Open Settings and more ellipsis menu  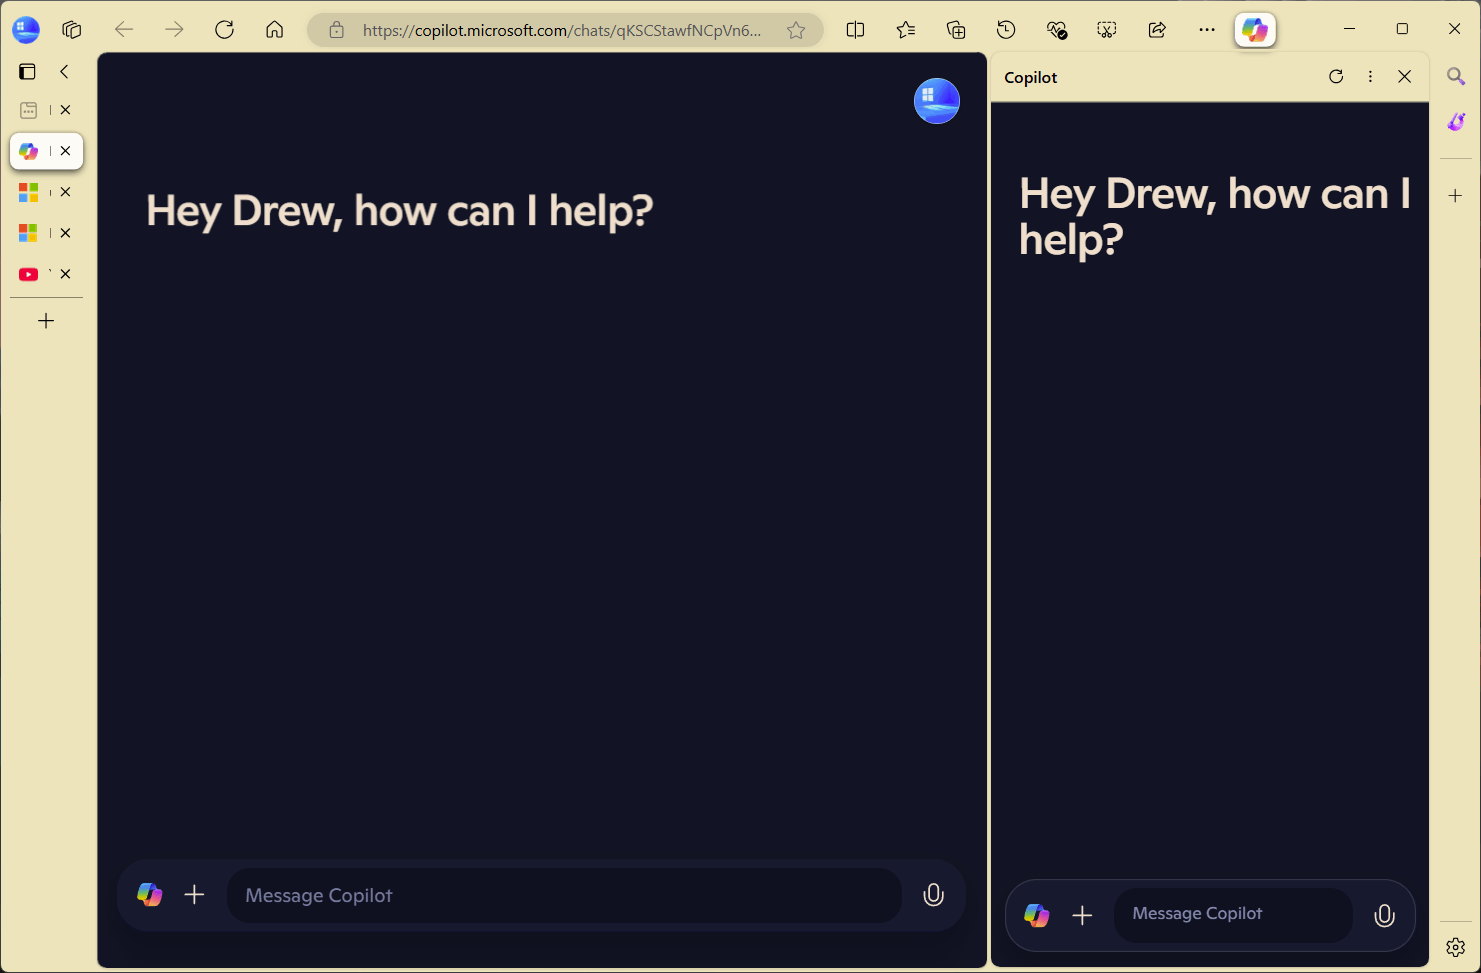pos(1207,30)
